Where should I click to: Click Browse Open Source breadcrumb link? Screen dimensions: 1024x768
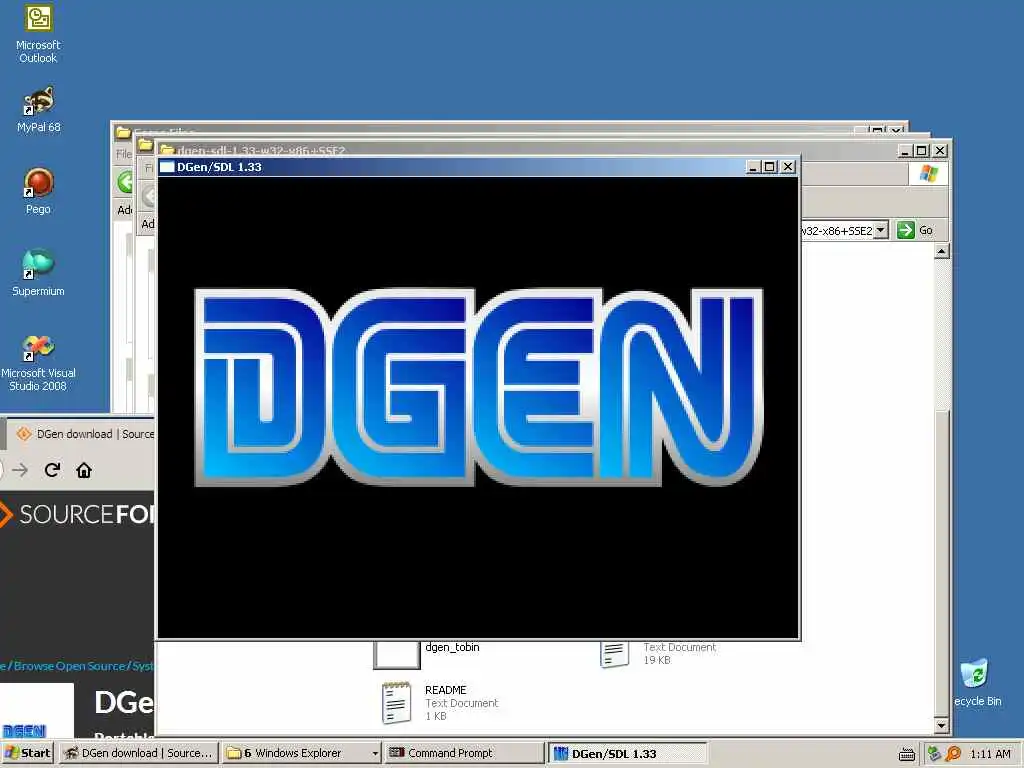click(x=70, y=666)
